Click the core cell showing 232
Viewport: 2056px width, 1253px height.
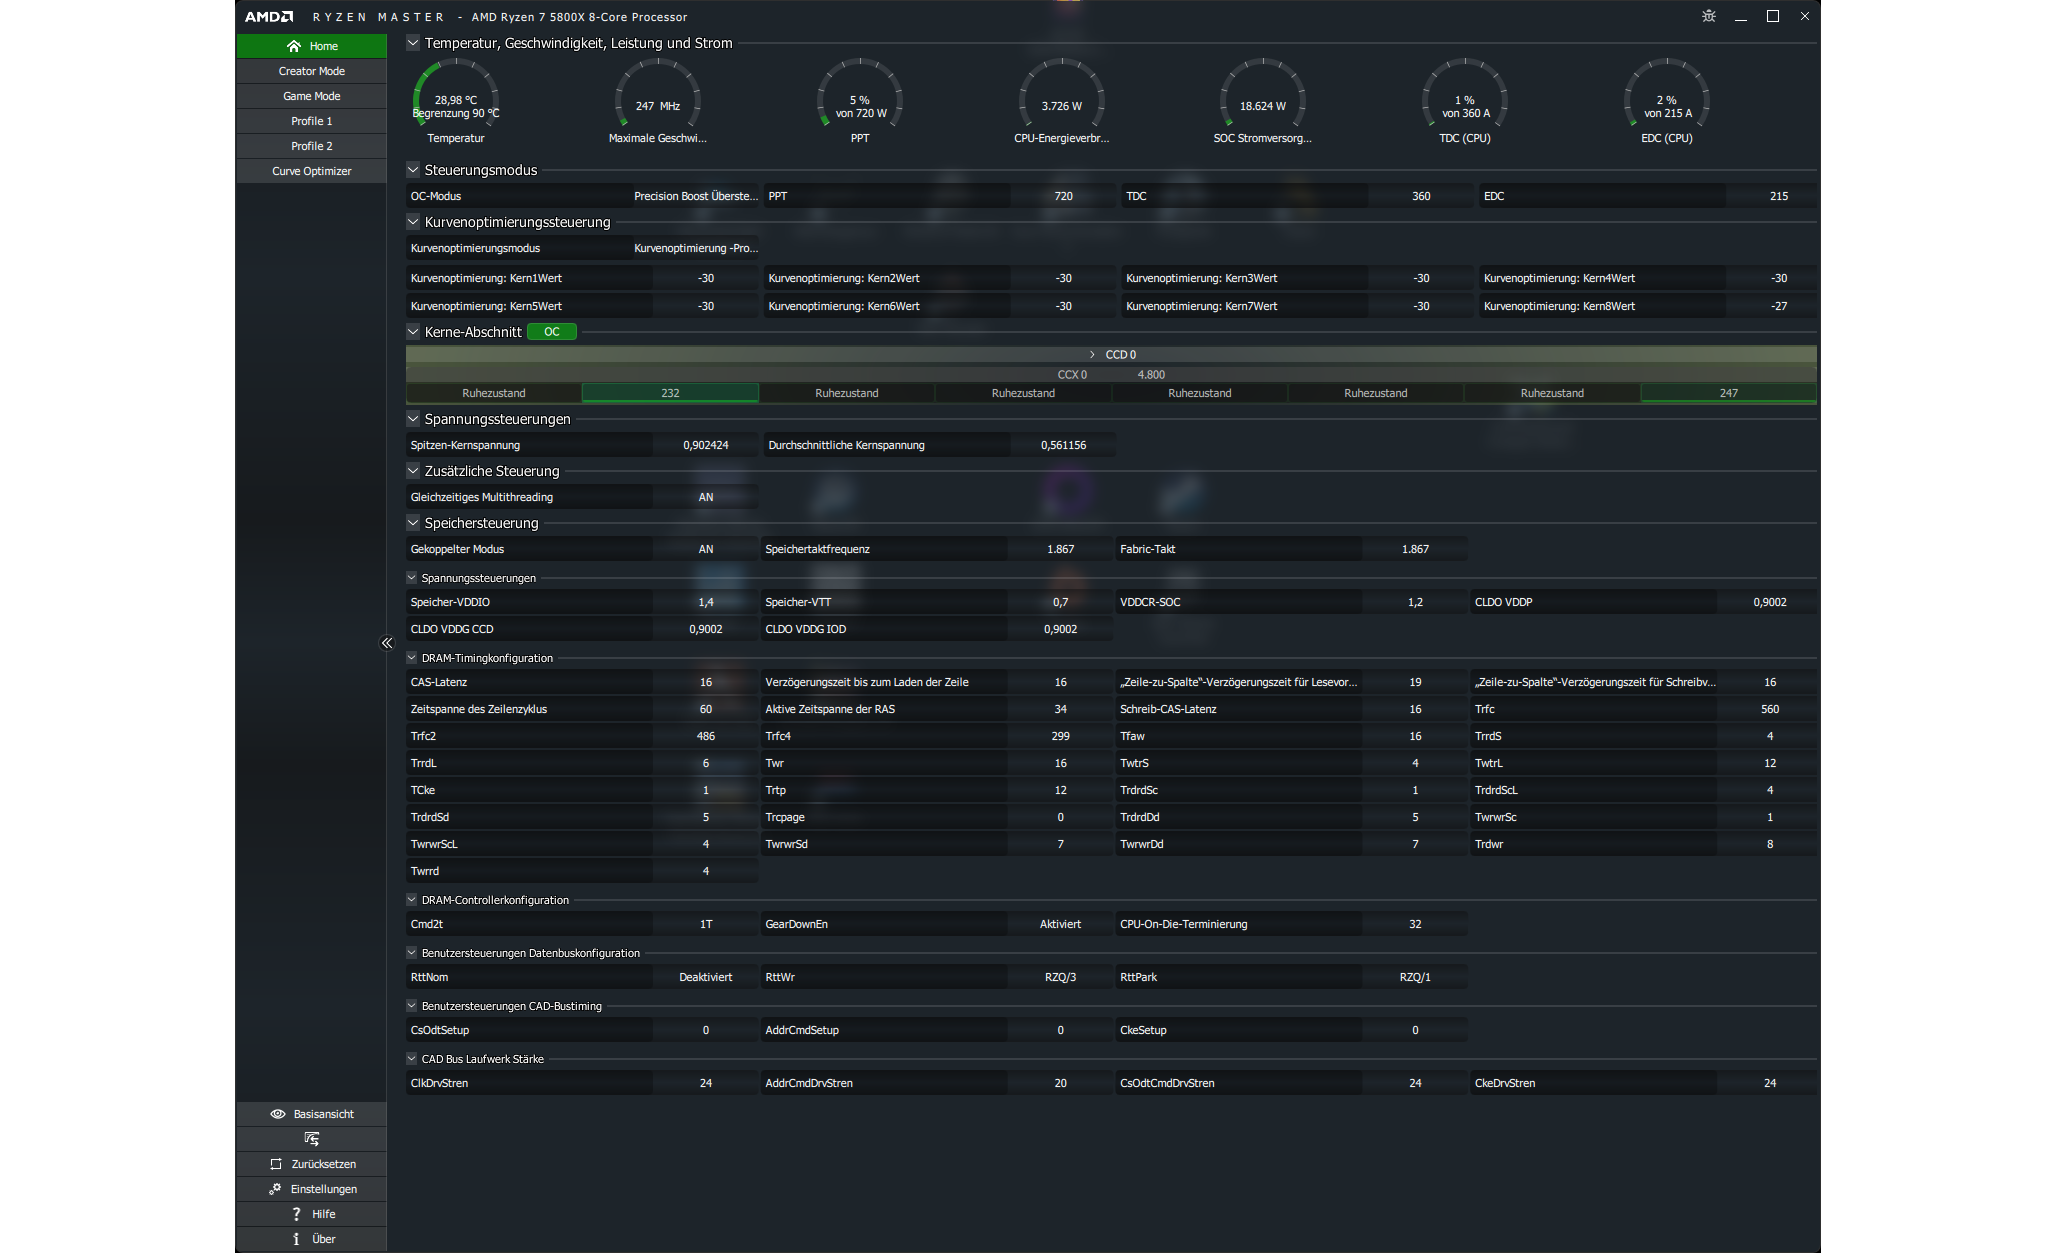[670, 393]
